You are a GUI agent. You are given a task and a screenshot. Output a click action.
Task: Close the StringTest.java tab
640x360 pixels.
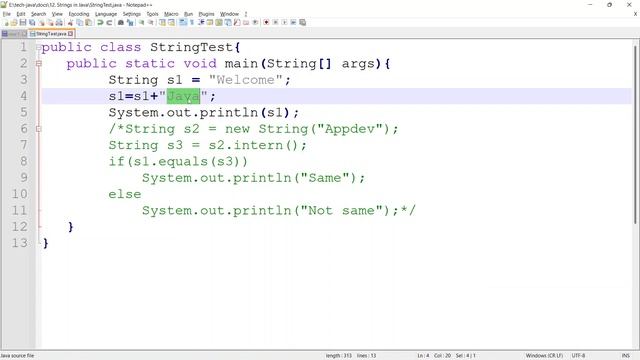(71, 34)
